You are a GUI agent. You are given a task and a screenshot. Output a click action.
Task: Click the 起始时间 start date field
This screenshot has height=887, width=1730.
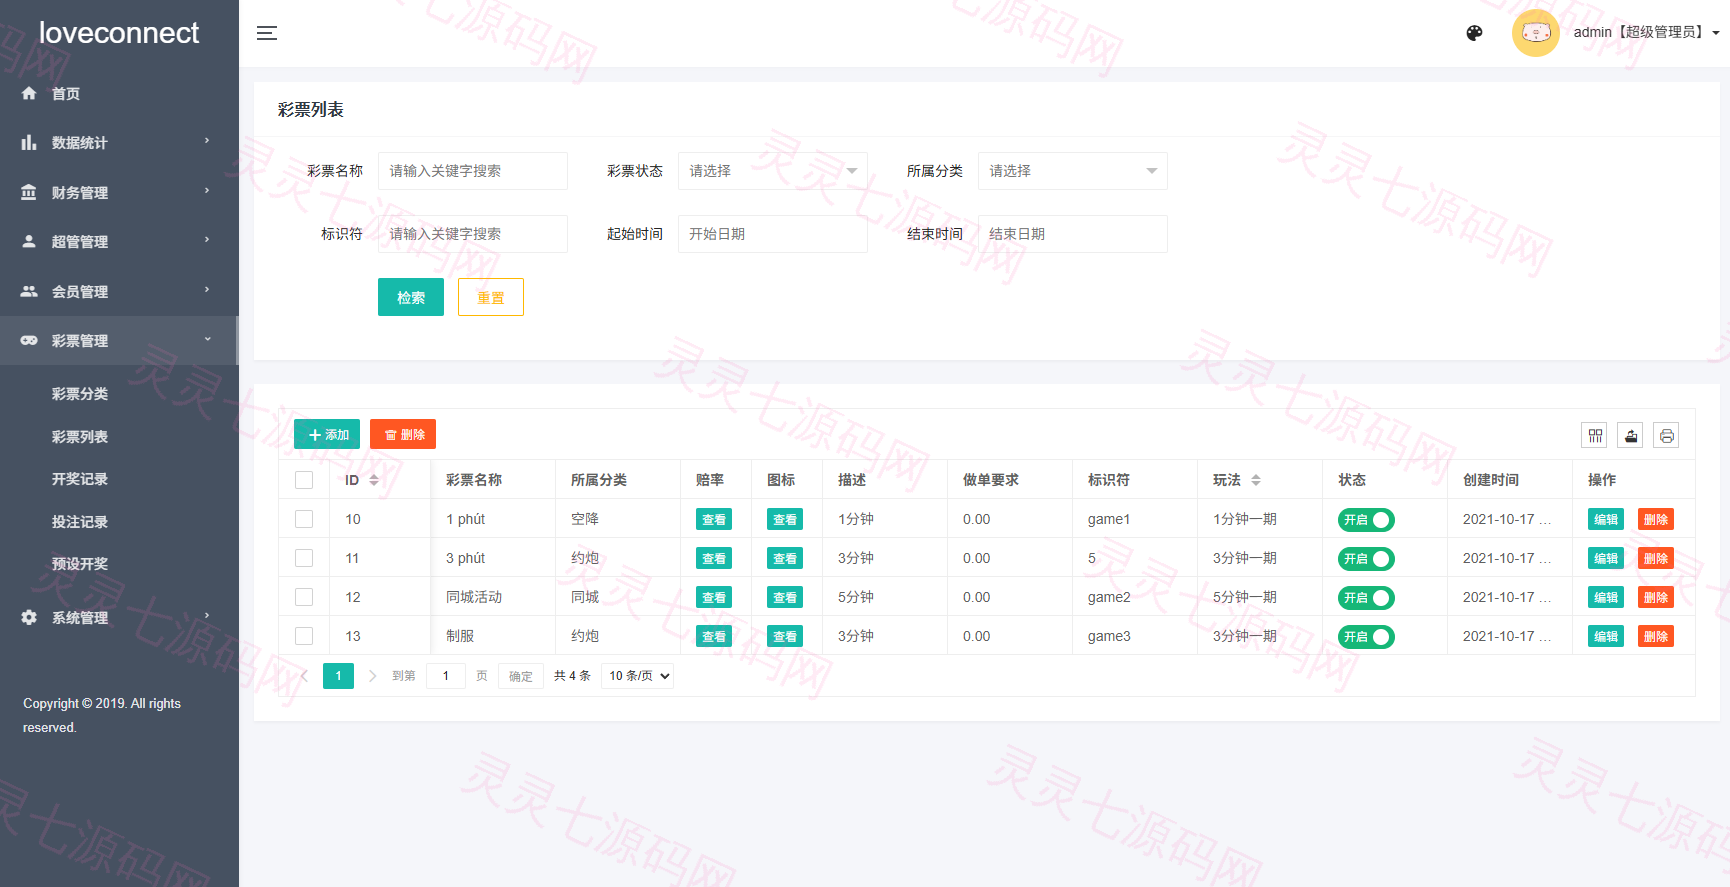(773, 234)
